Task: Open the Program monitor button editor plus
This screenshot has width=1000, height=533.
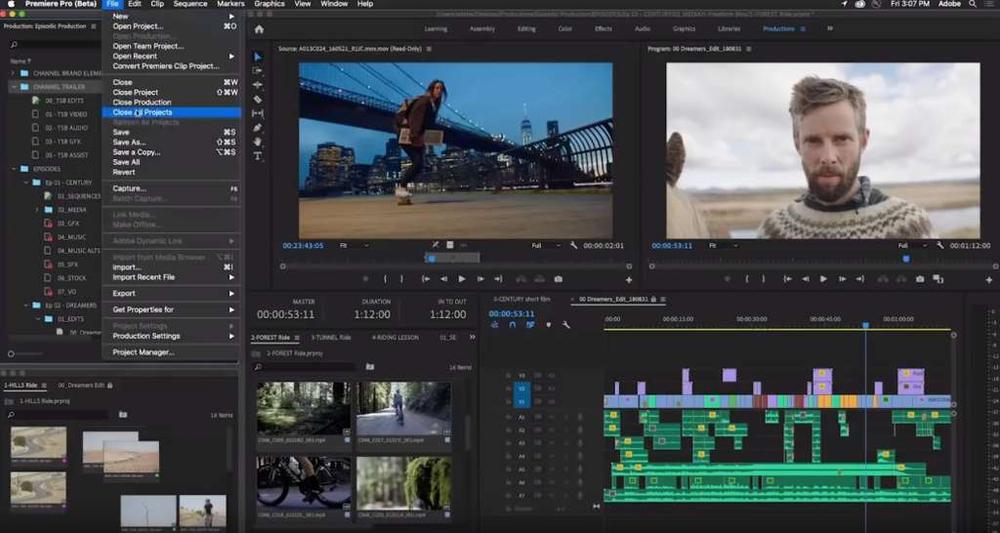Action: coord(989,280)
